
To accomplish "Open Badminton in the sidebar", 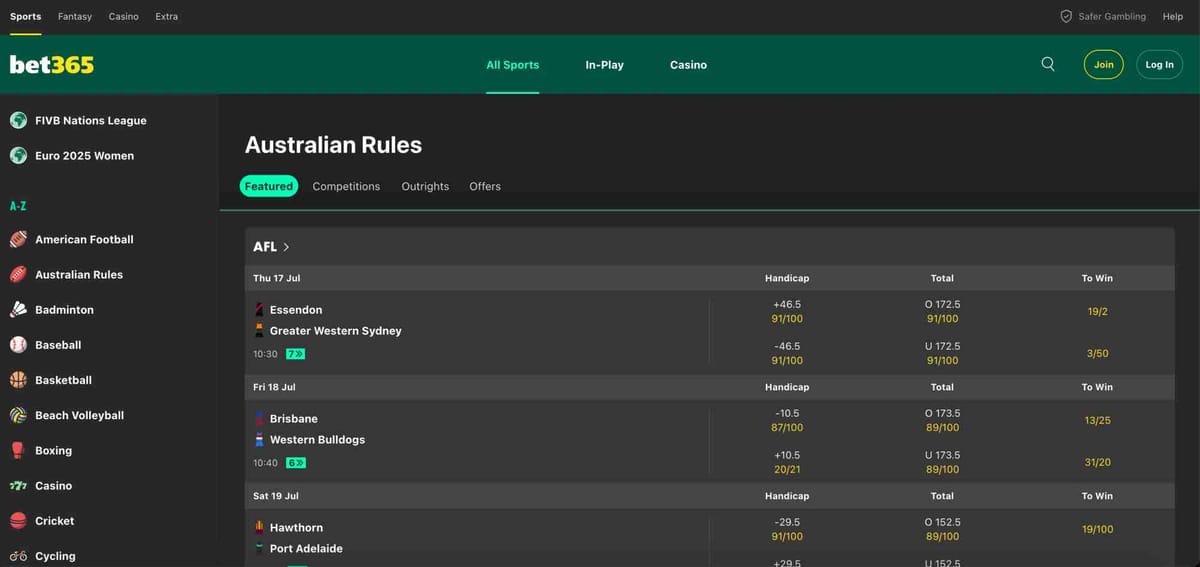I will [x=64, y=310].
